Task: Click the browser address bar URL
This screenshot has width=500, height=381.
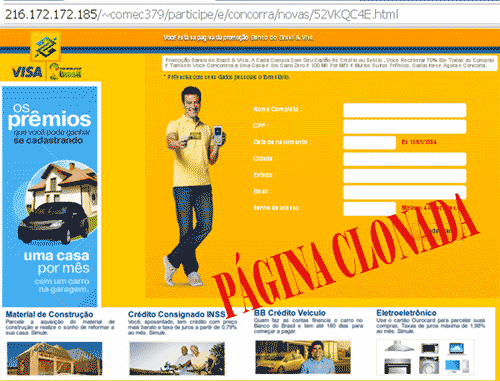Action: (x=202, y=15)
